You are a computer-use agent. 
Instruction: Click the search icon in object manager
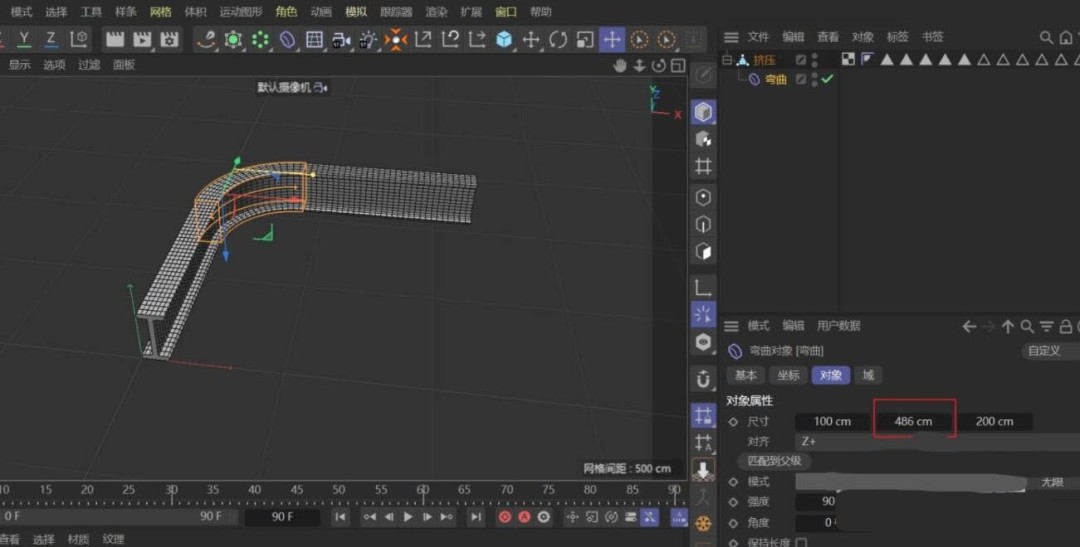coord(1046,37)
